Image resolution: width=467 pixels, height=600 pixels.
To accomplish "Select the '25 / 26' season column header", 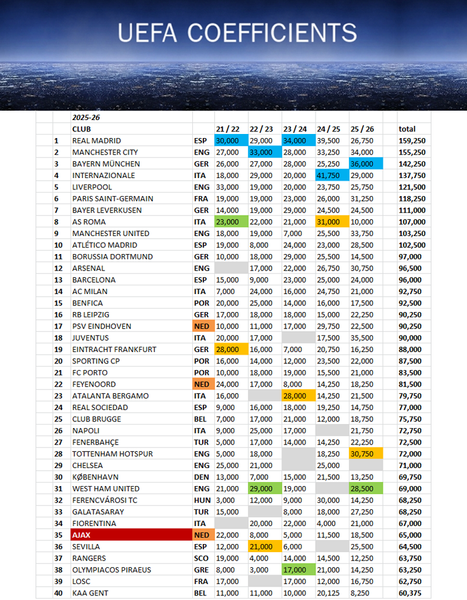I will 362,129.
